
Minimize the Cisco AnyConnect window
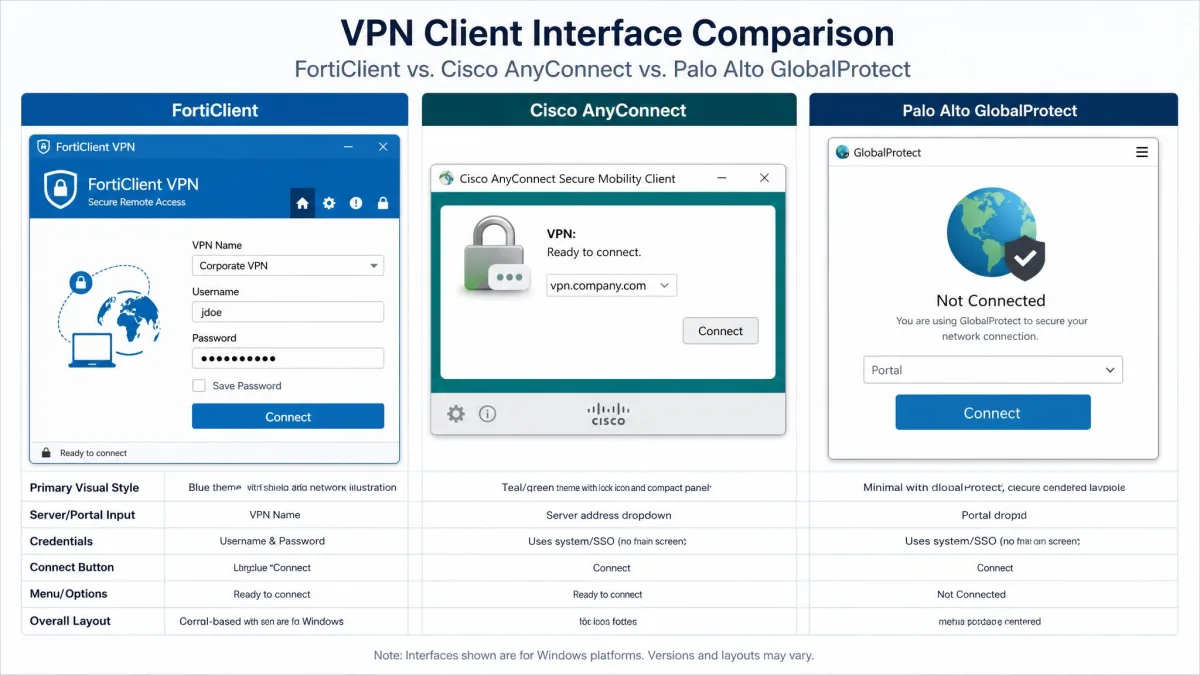pyautogui.click(x=723, y=178)
